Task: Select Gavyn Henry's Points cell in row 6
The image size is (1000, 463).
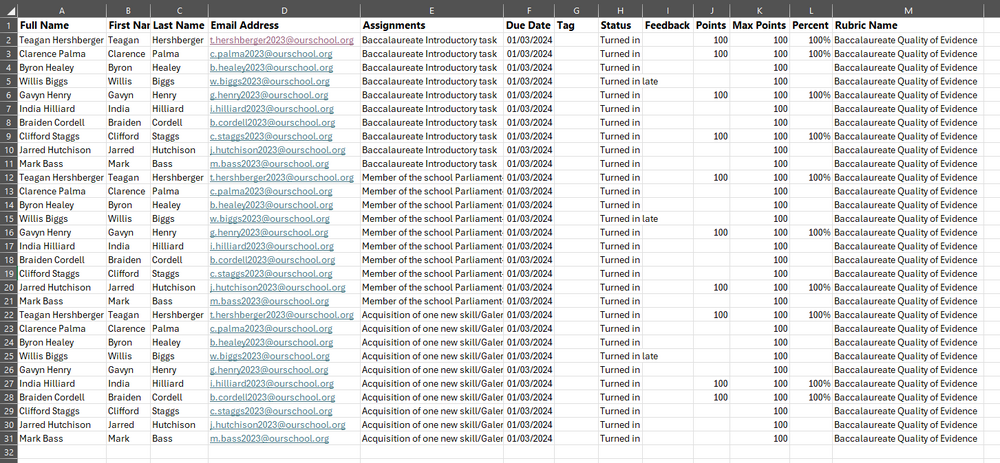Action: (x=712, y=95)
